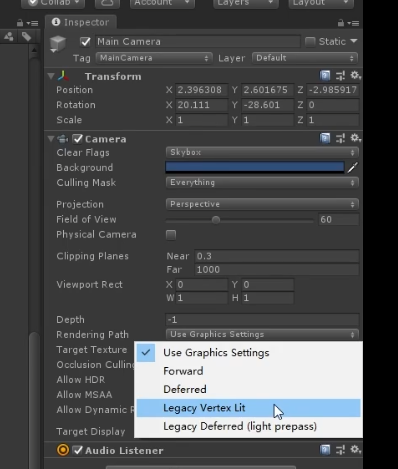398x469 pixels.
Task: Click the tag label filter icon
Action: pos(27,36)
